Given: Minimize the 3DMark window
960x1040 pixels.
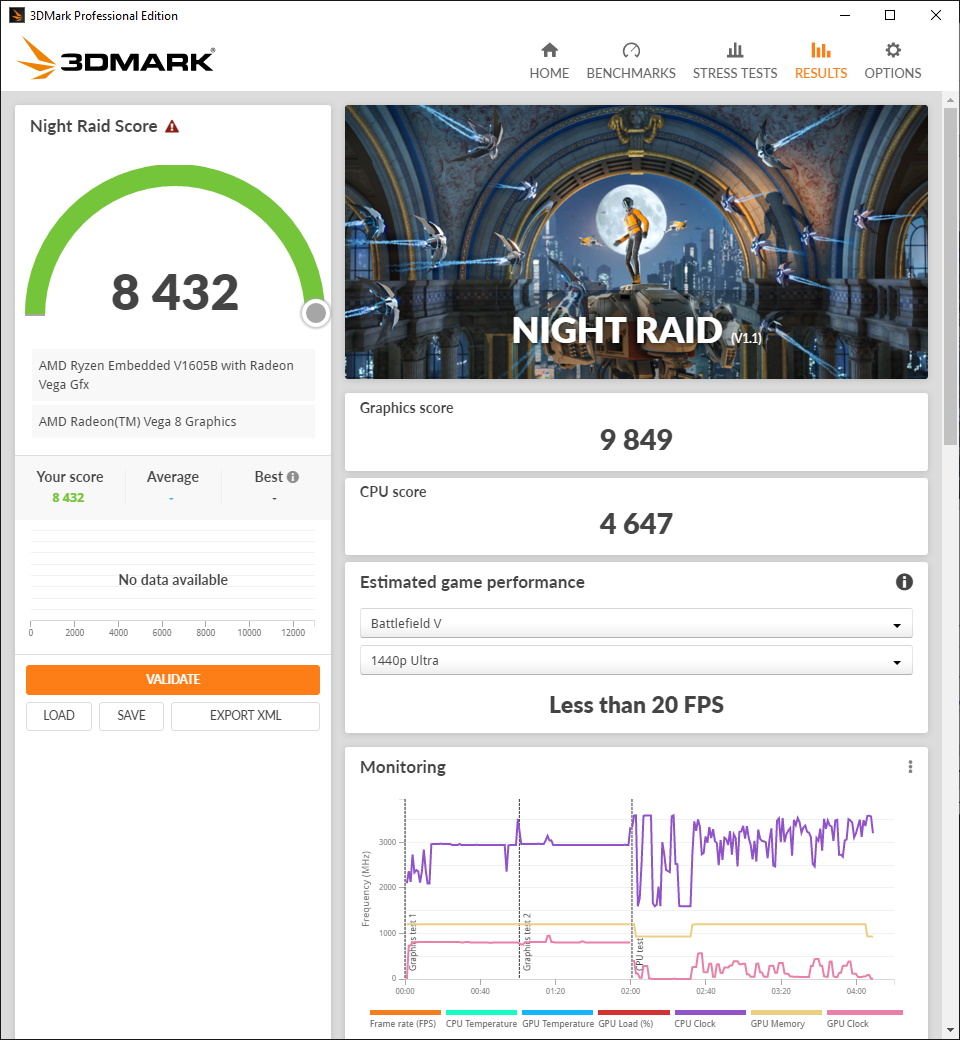Looking at the screenshot, I should [x=845, y=15].
